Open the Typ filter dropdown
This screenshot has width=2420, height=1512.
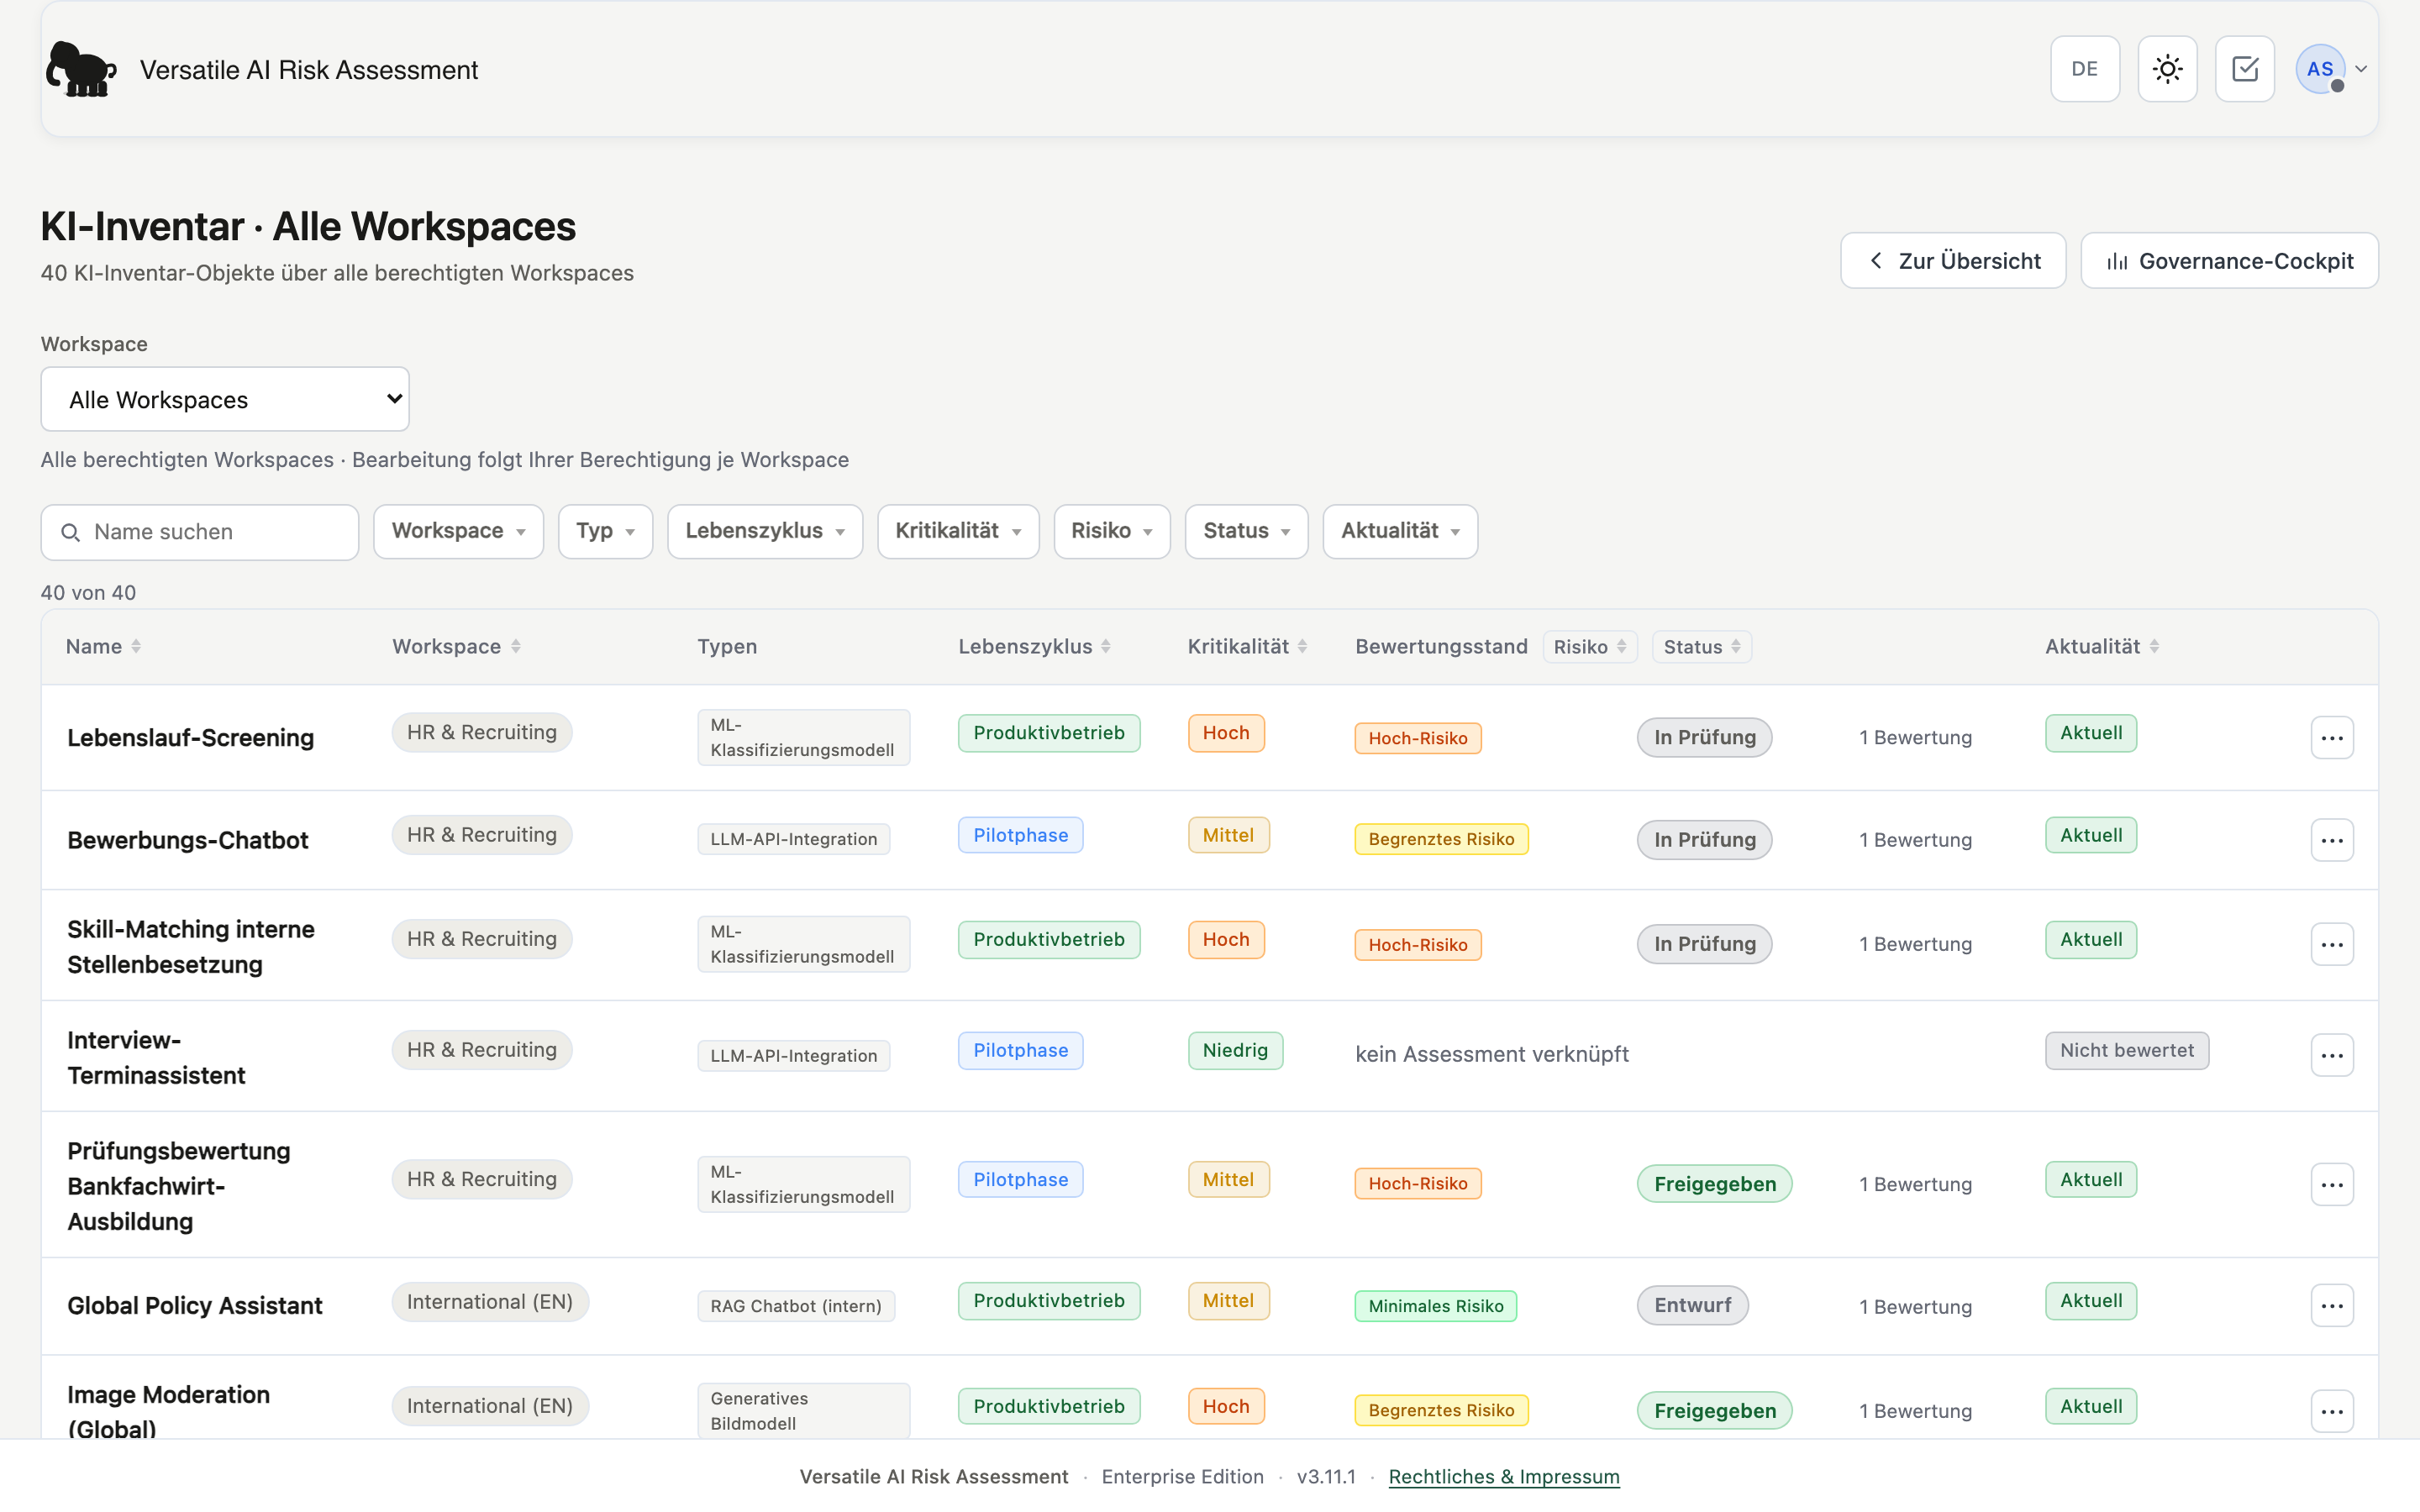click(605, 531)
